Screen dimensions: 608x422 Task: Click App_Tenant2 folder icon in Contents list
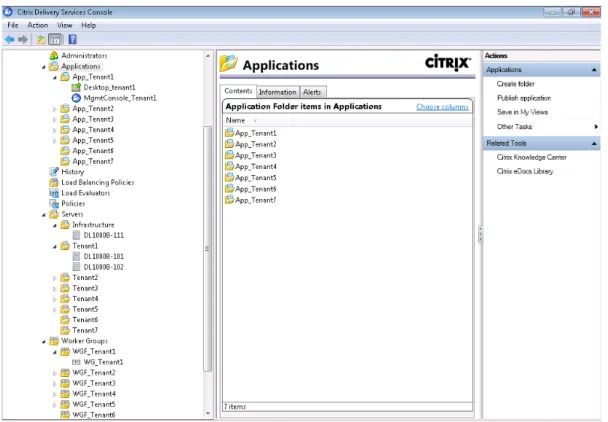click(x=230, y=144)
